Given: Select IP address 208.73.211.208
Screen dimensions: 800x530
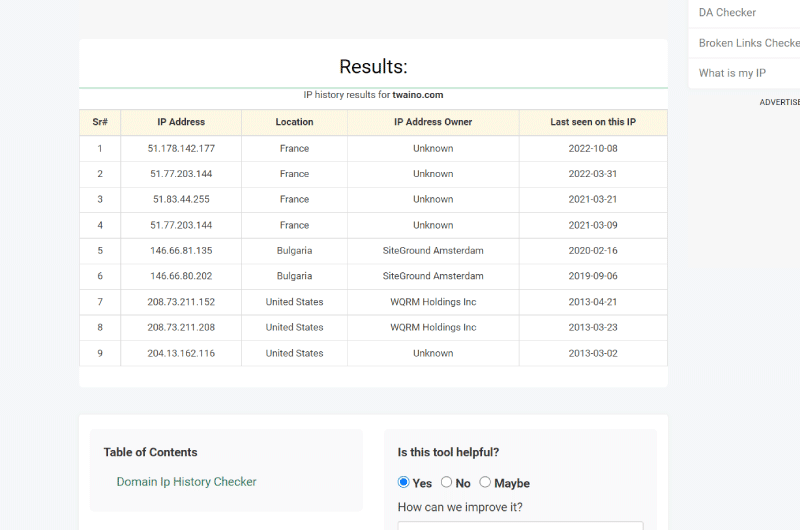Looking at the screenshot, I should coord(181,327).
